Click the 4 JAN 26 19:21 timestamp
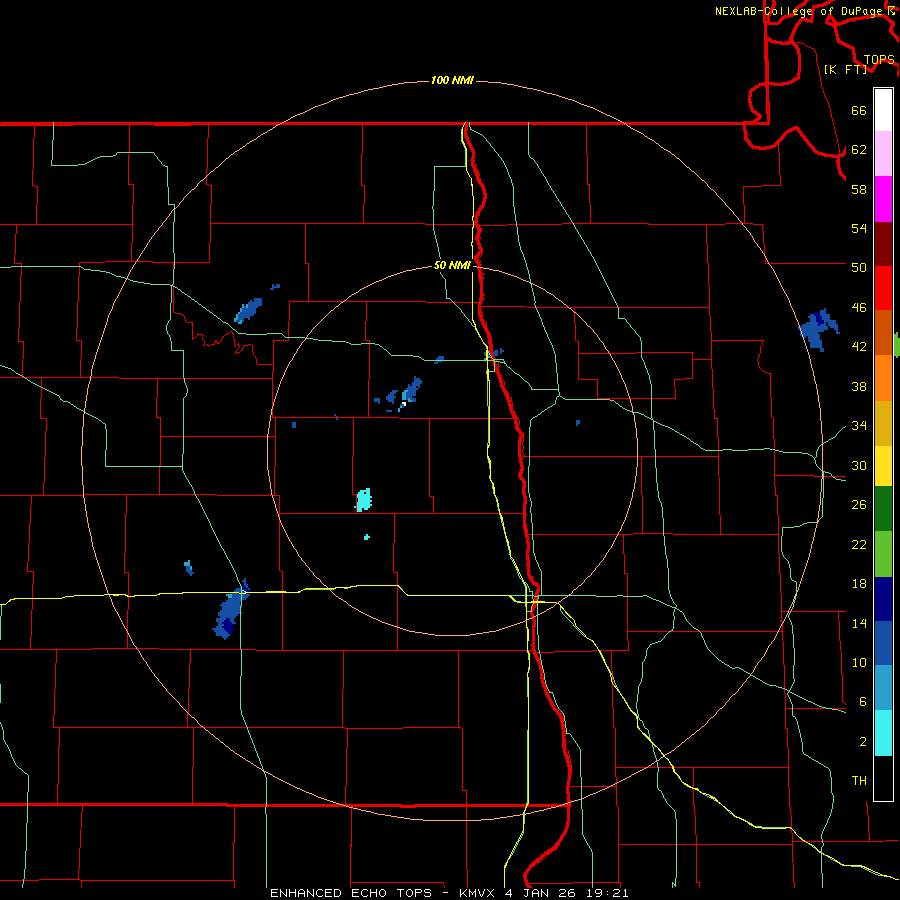 click(x=567, y=893)
